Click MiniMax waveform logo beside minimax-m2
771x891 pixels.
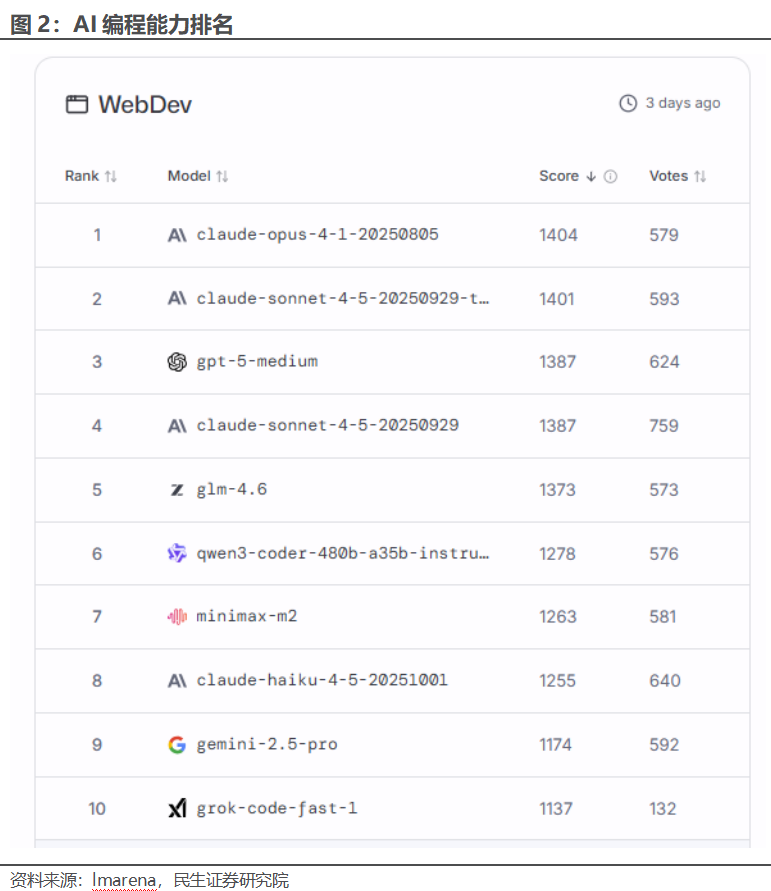(177, 617)
